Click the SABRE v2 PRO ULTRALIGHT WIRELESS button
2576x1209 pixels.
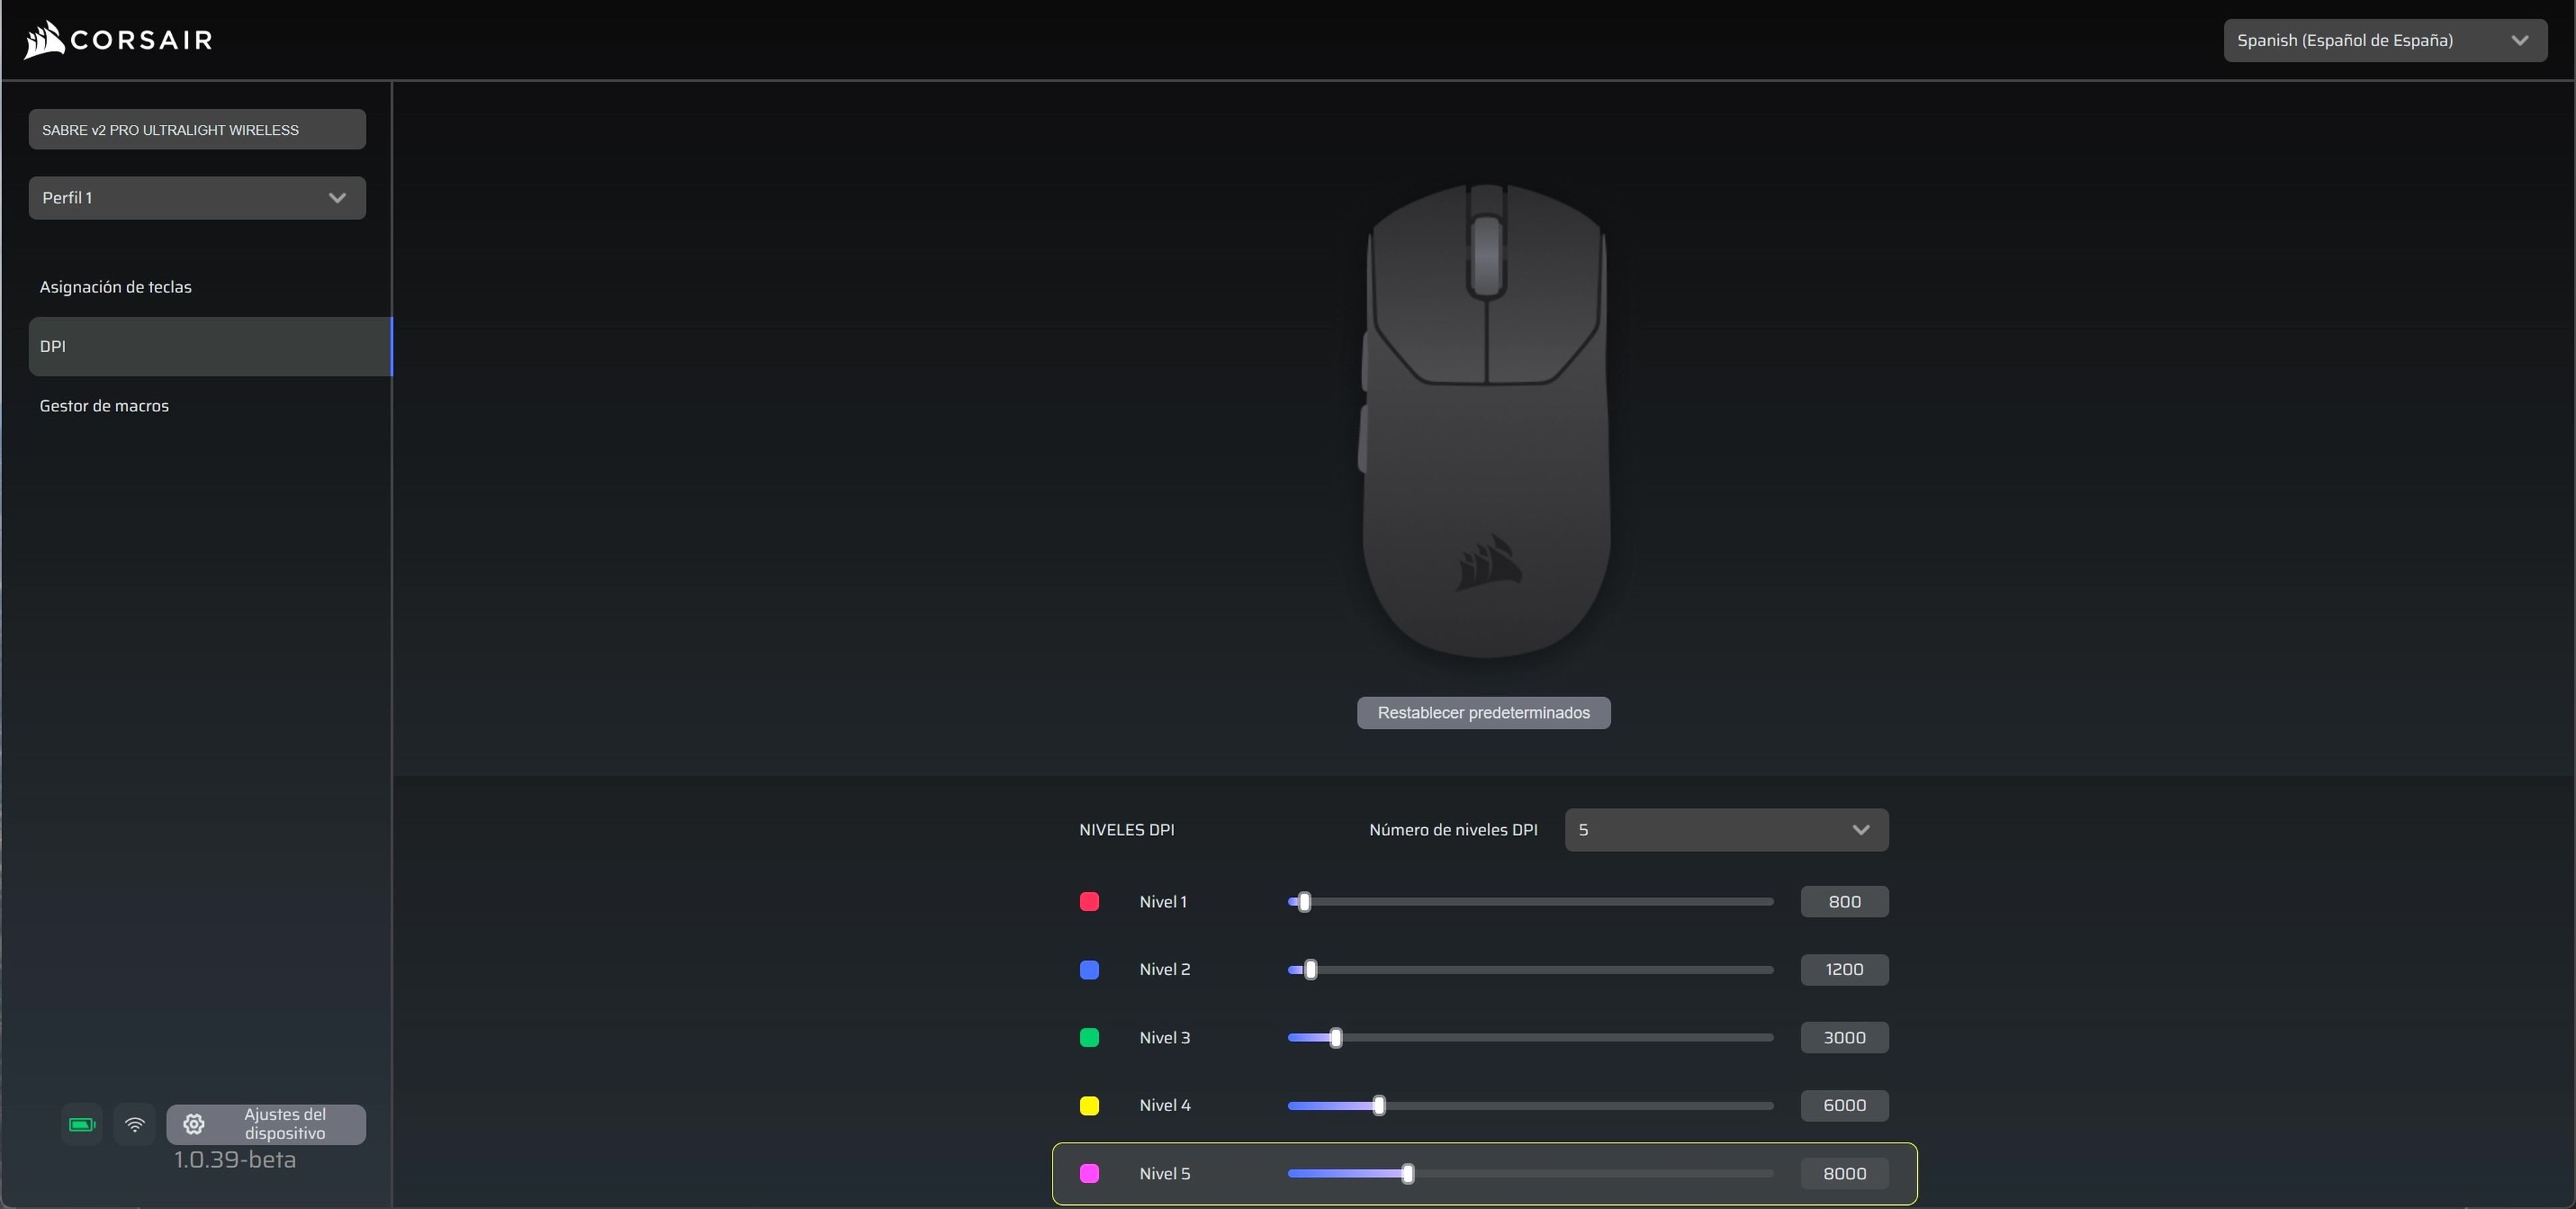197,130
